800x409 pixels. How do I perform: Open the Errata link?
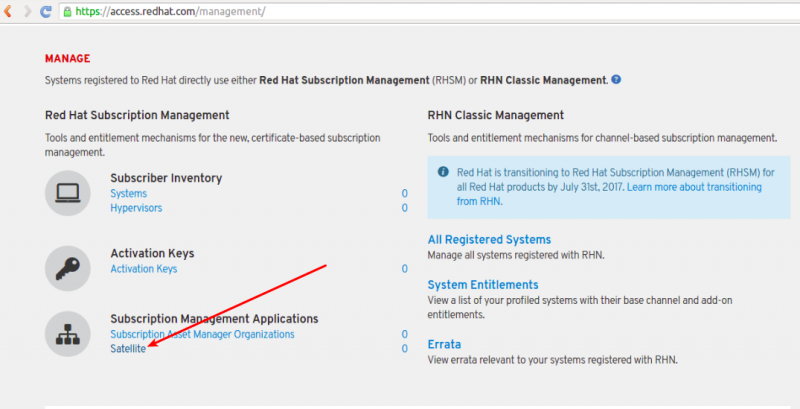point(444,344)
